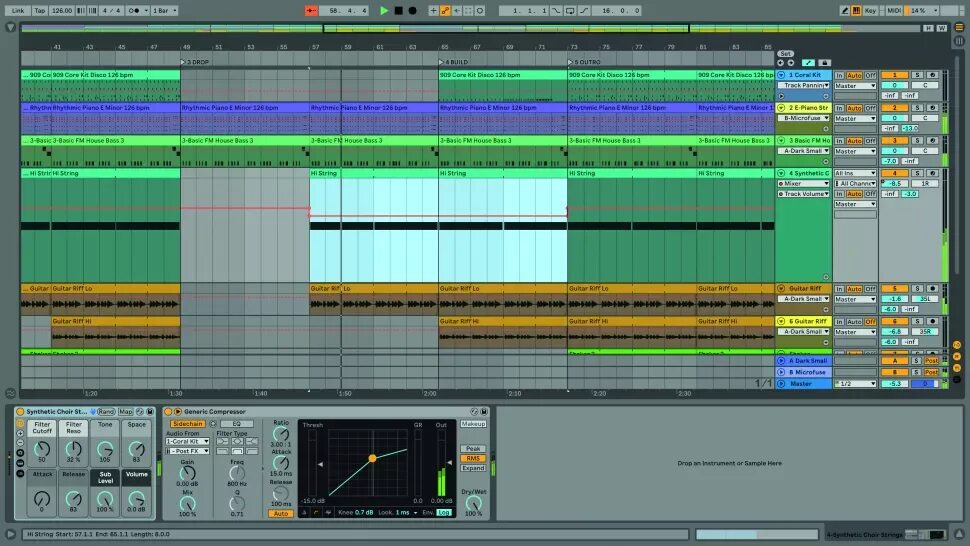The image size is (970, 546).
Task: Click the MIDI Arrangement Overdub plus button
Action: pos(433,11)
